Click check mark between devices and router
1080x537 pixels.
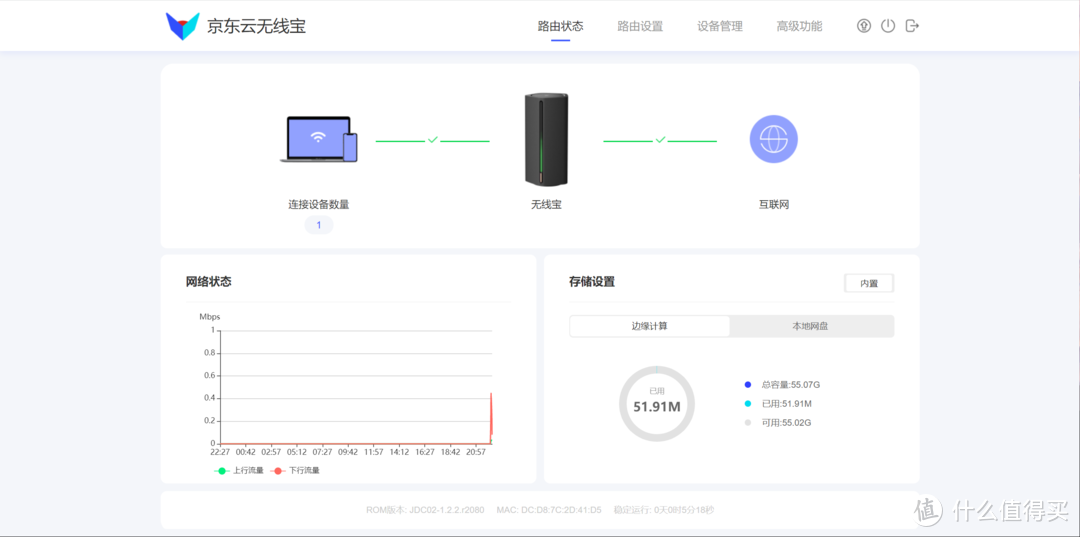[x=433, y=140]
